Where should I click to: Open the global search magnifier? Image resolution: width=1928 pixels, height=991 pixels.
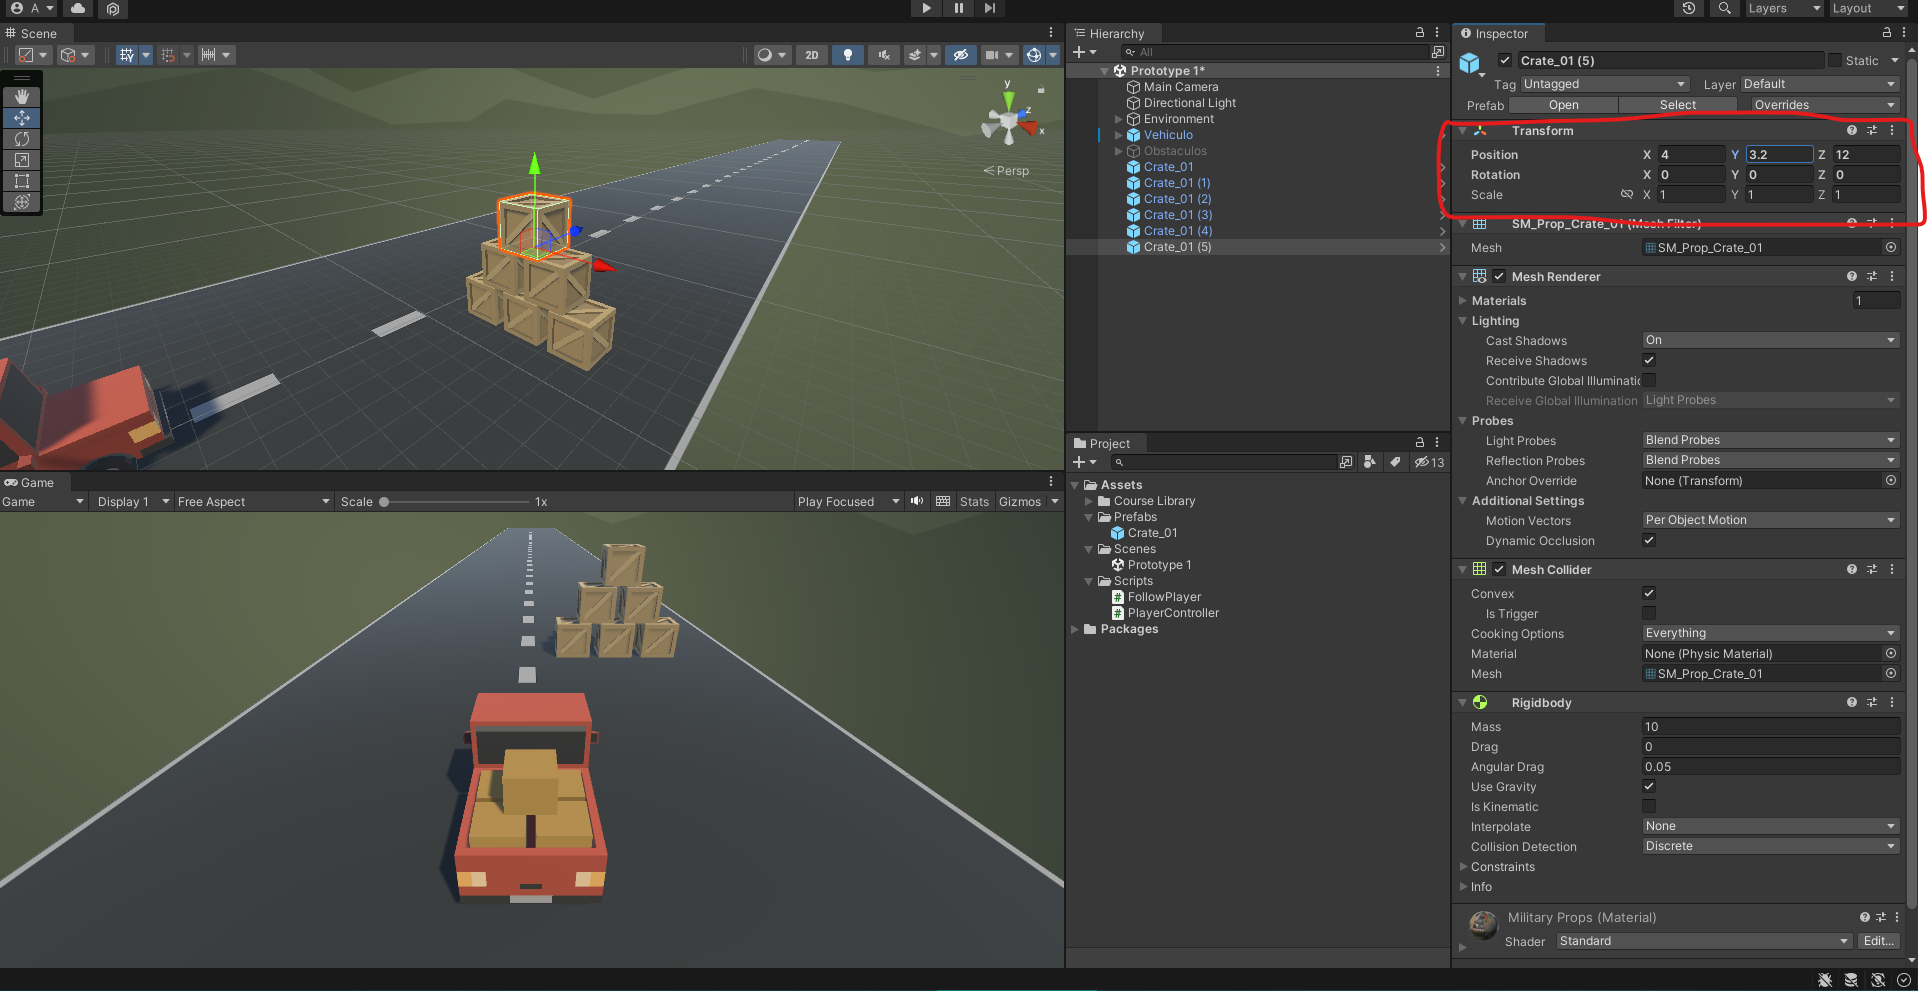point(1725,8)
